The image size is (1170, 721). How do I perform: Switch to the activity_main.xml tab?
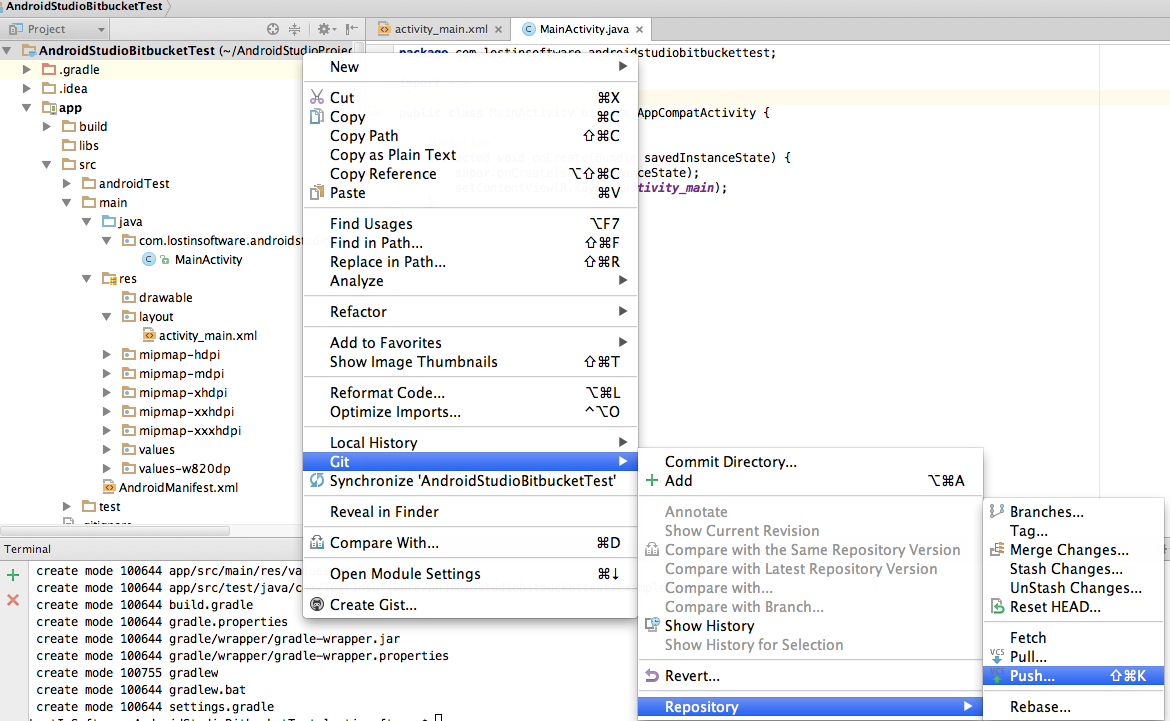coord(440,30)
